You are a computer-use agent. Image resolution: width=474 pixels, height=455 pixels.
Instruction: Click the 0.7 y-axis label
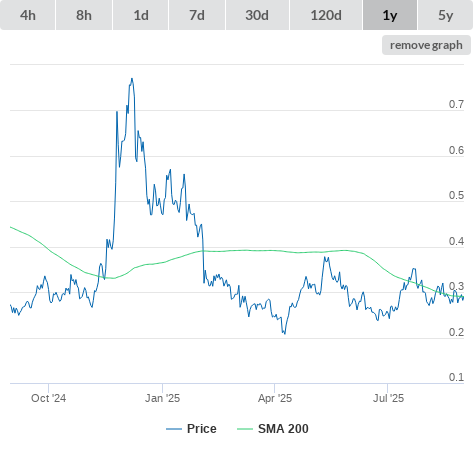tap(456, 104)
